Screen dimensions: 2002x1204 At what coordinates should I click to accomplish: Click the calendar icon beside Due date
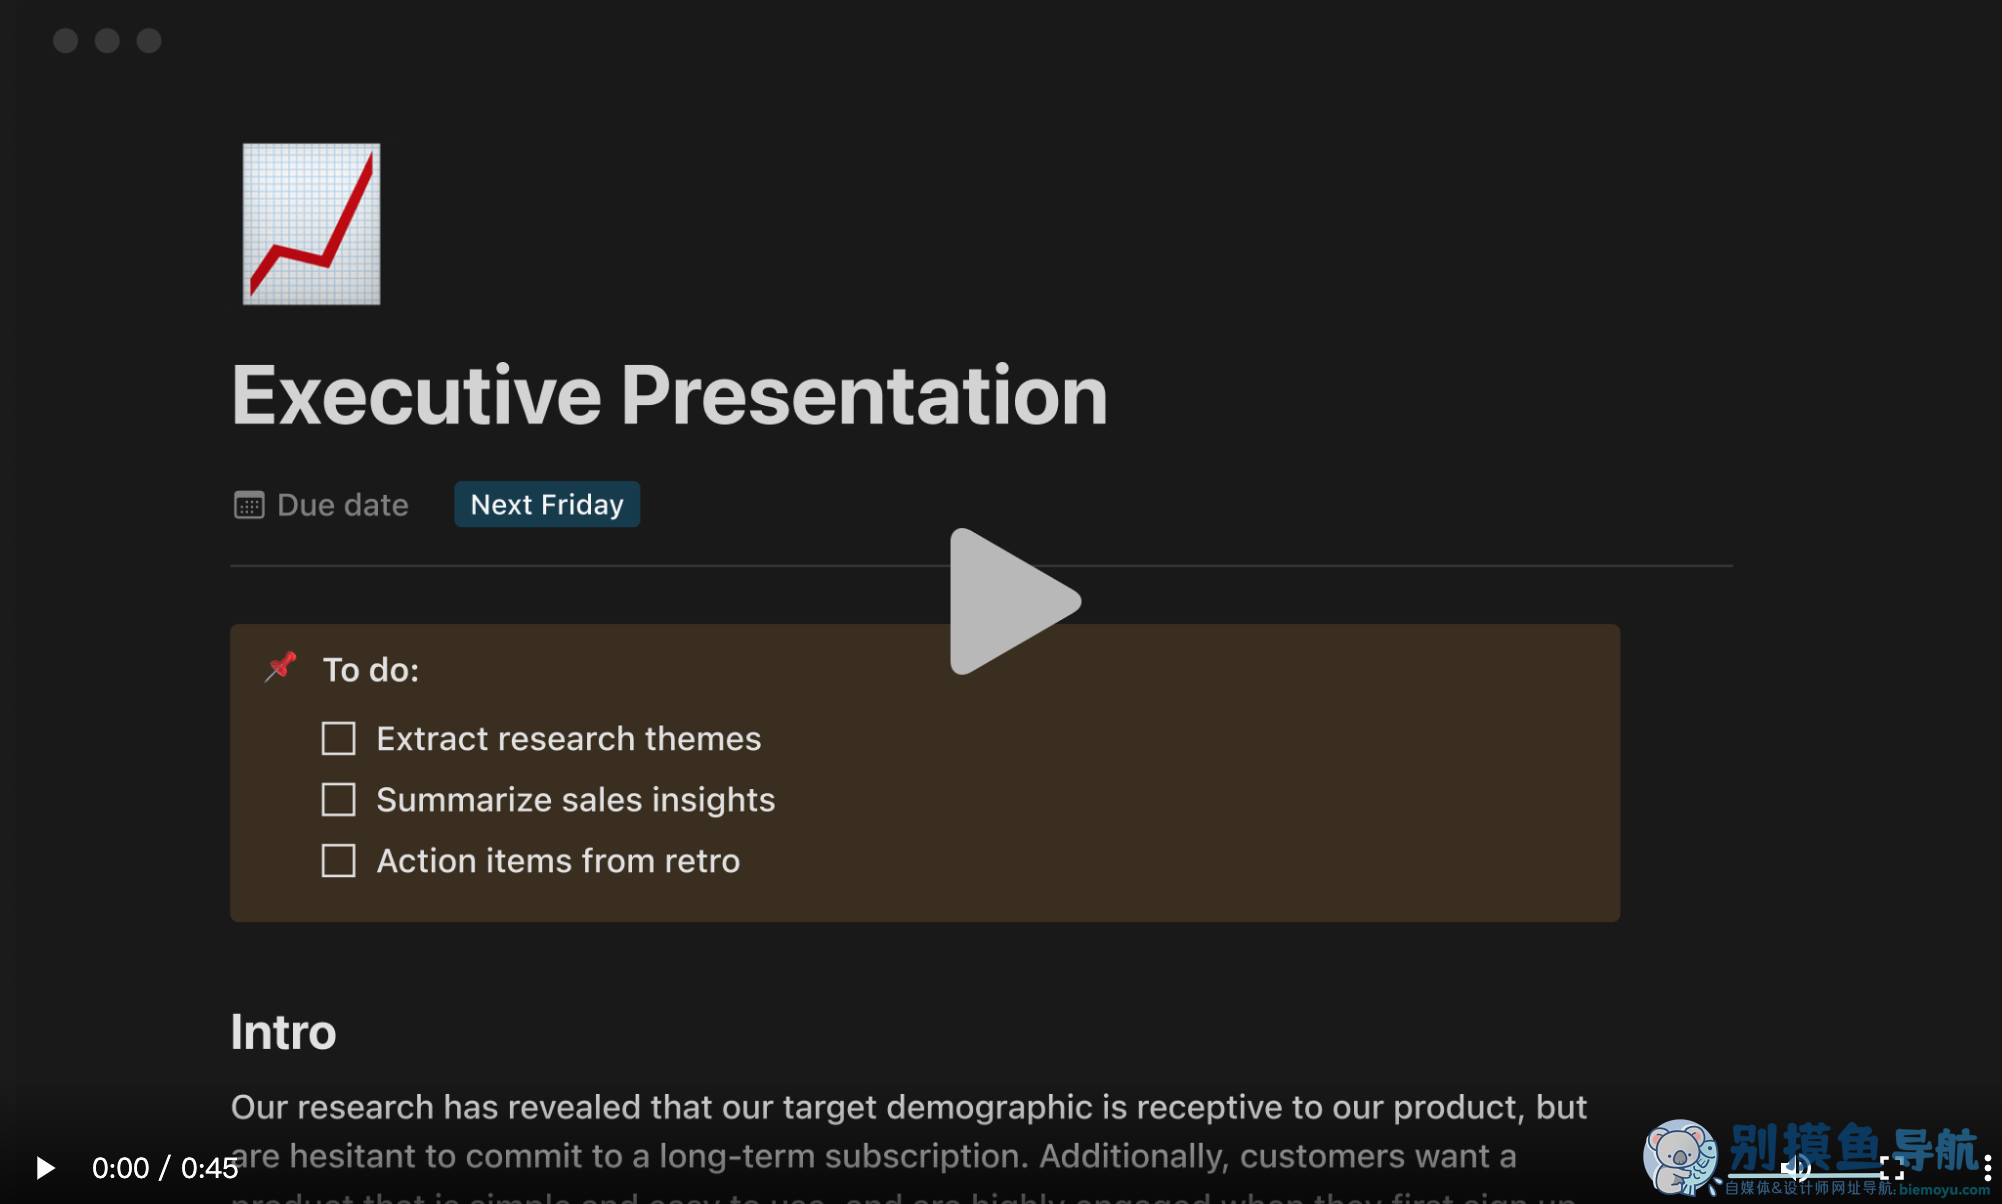pyautogui.click(x=248, y=505)
